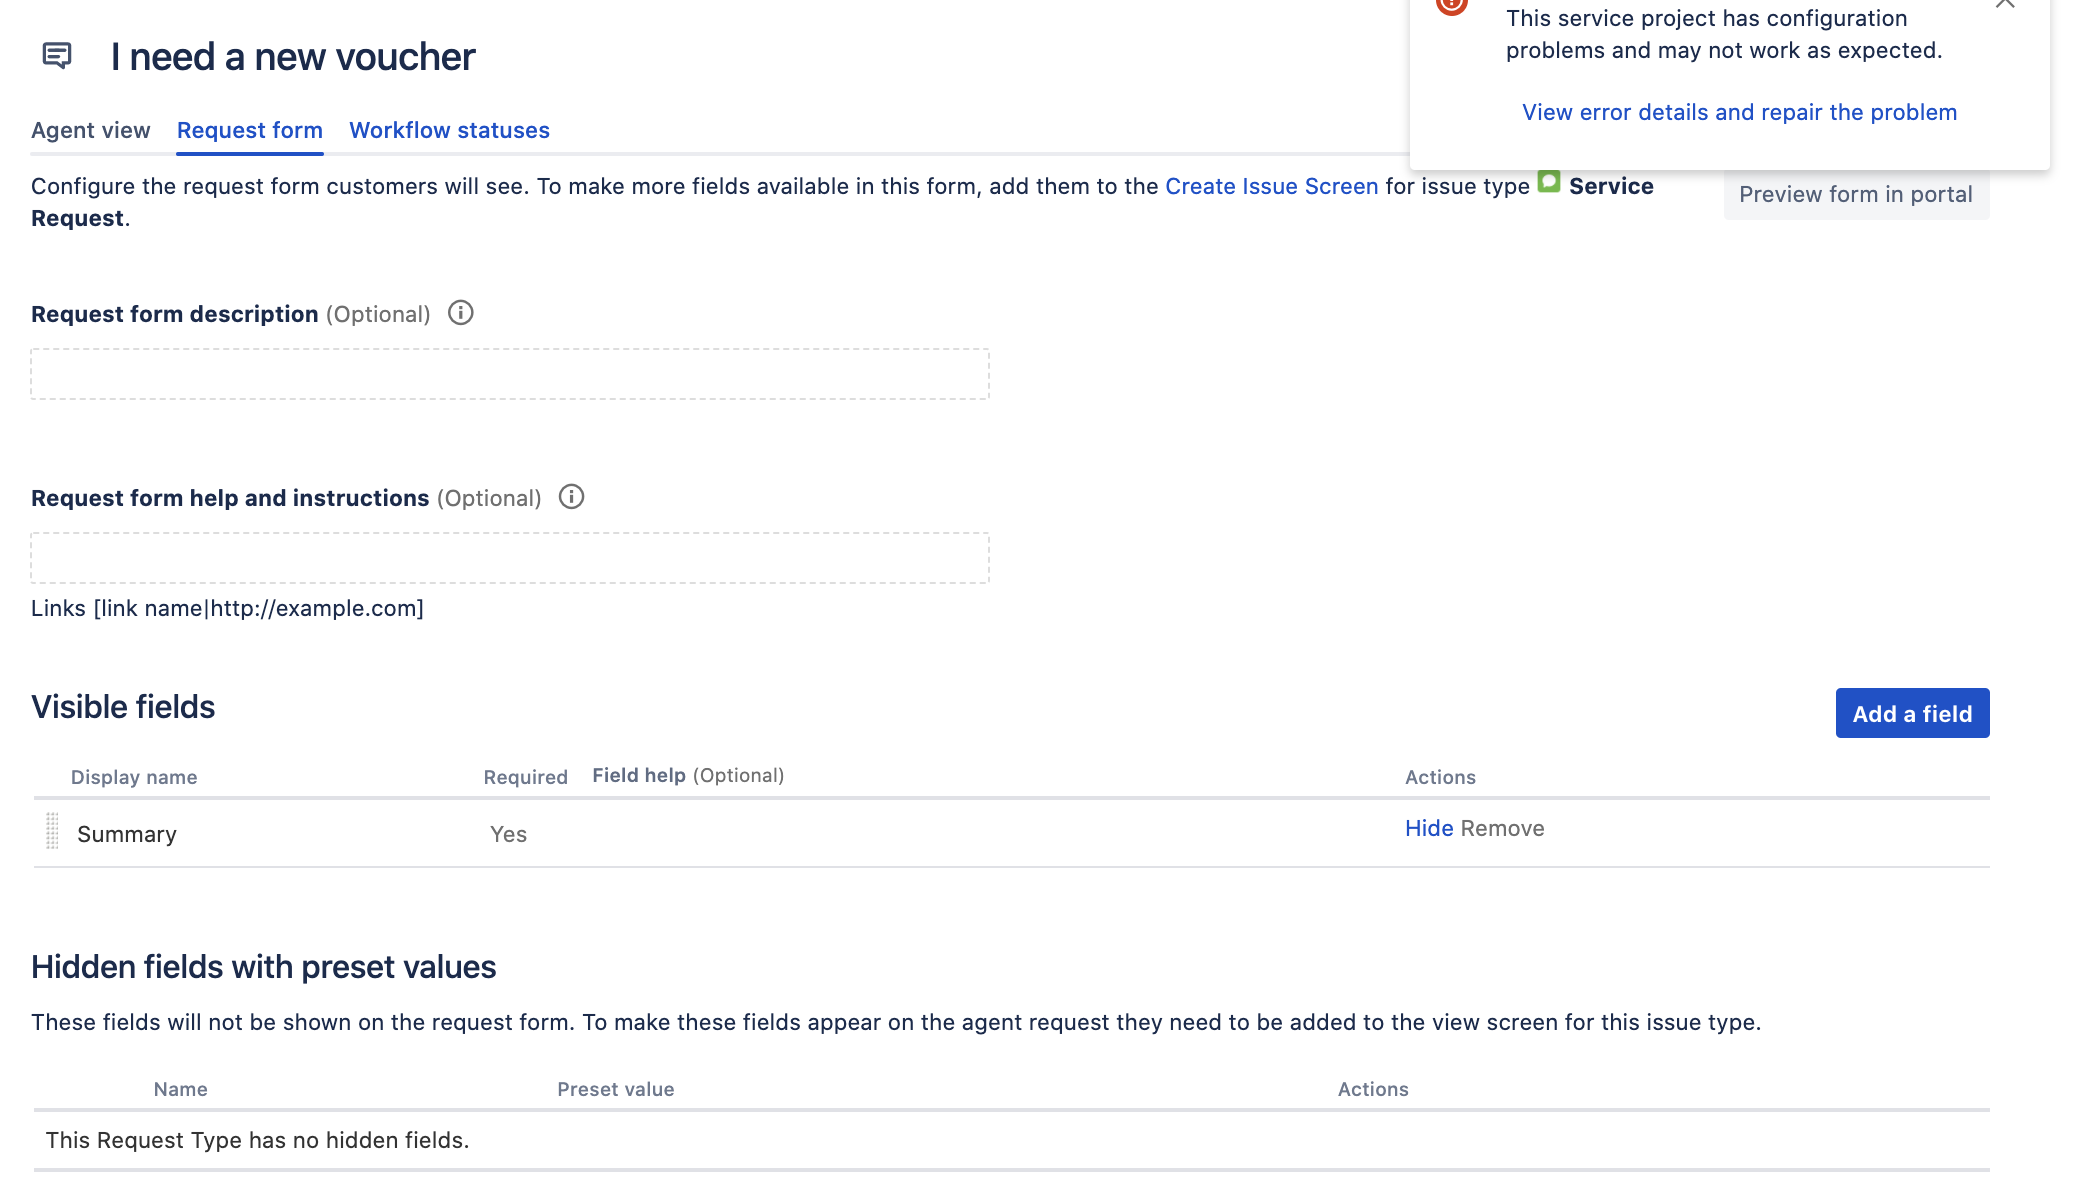Select the Request form tab
2074x1190 pixels.
[x=250, y=130]
